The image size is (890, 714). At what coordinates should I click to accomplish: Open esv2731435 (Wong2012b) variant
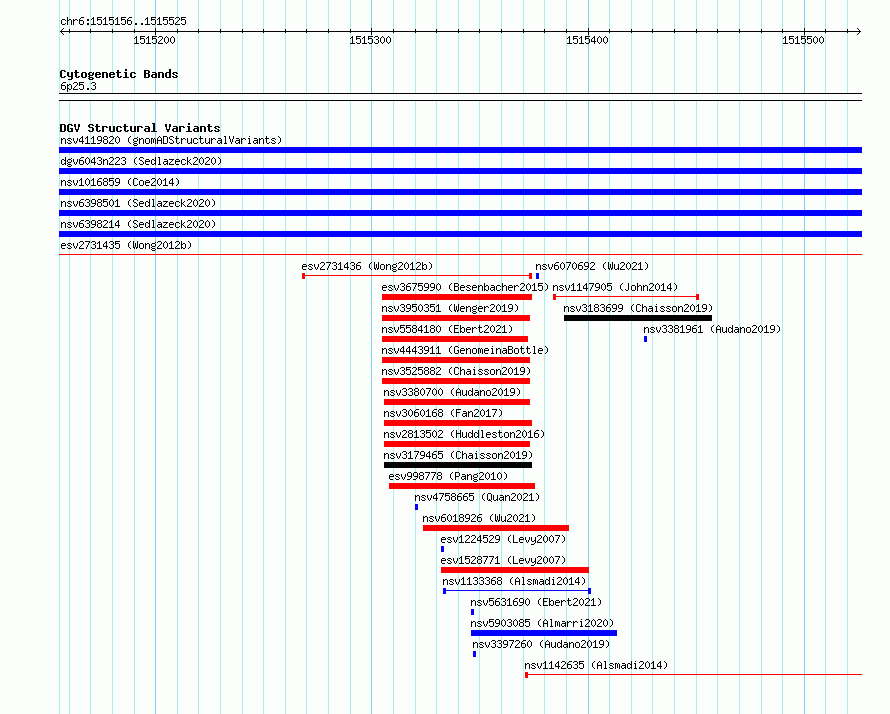tap(126, 245)
